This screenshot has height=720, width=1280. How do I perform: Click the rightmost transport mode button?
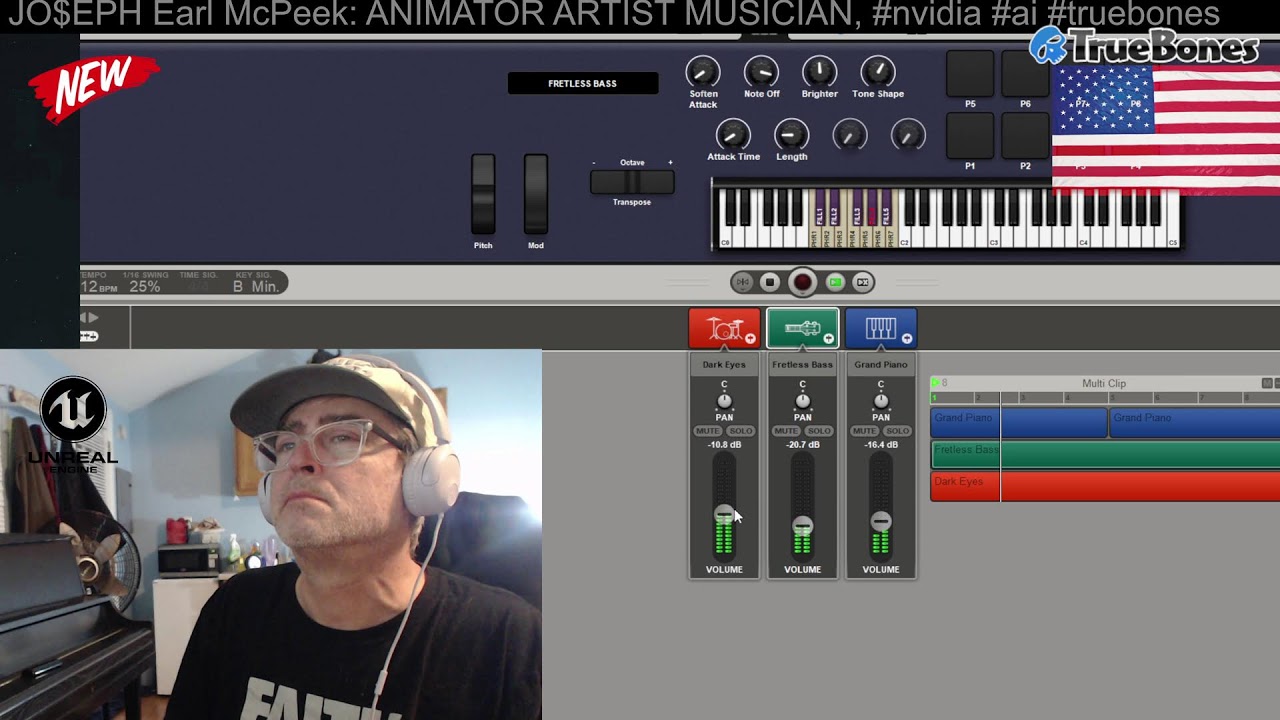click(x=864, y=282)
